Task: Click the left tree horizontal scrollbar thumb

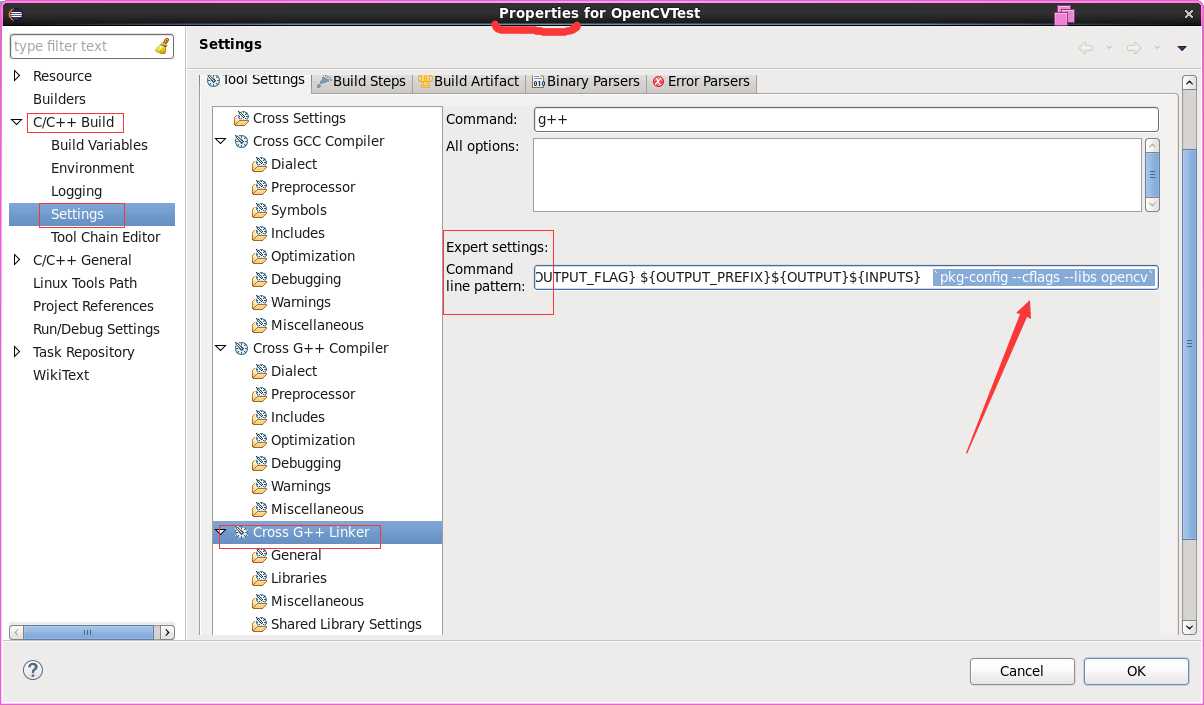Action: (x=88, y=632)
